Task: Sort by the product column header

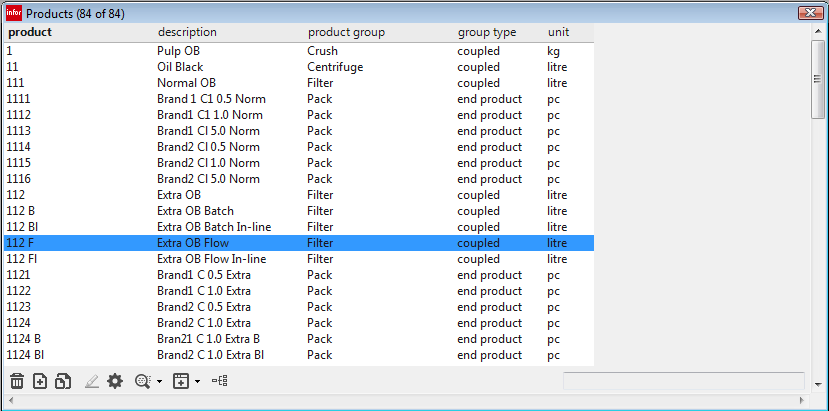Action: 30,32
